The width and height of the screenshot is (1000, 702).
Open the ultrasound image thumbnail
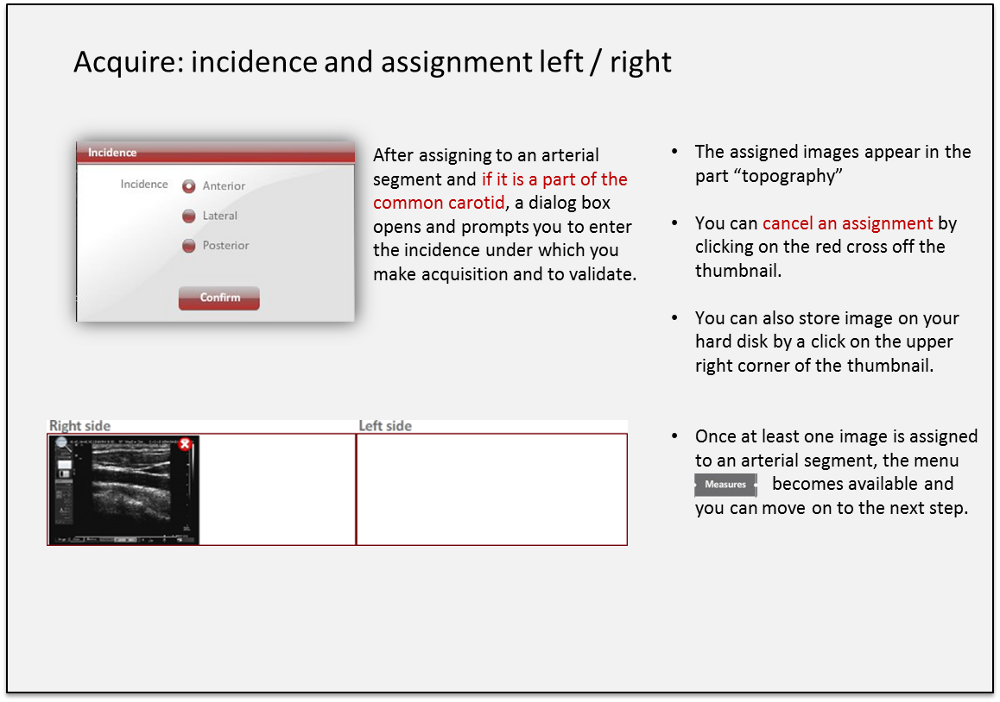[x=125, y=490]
